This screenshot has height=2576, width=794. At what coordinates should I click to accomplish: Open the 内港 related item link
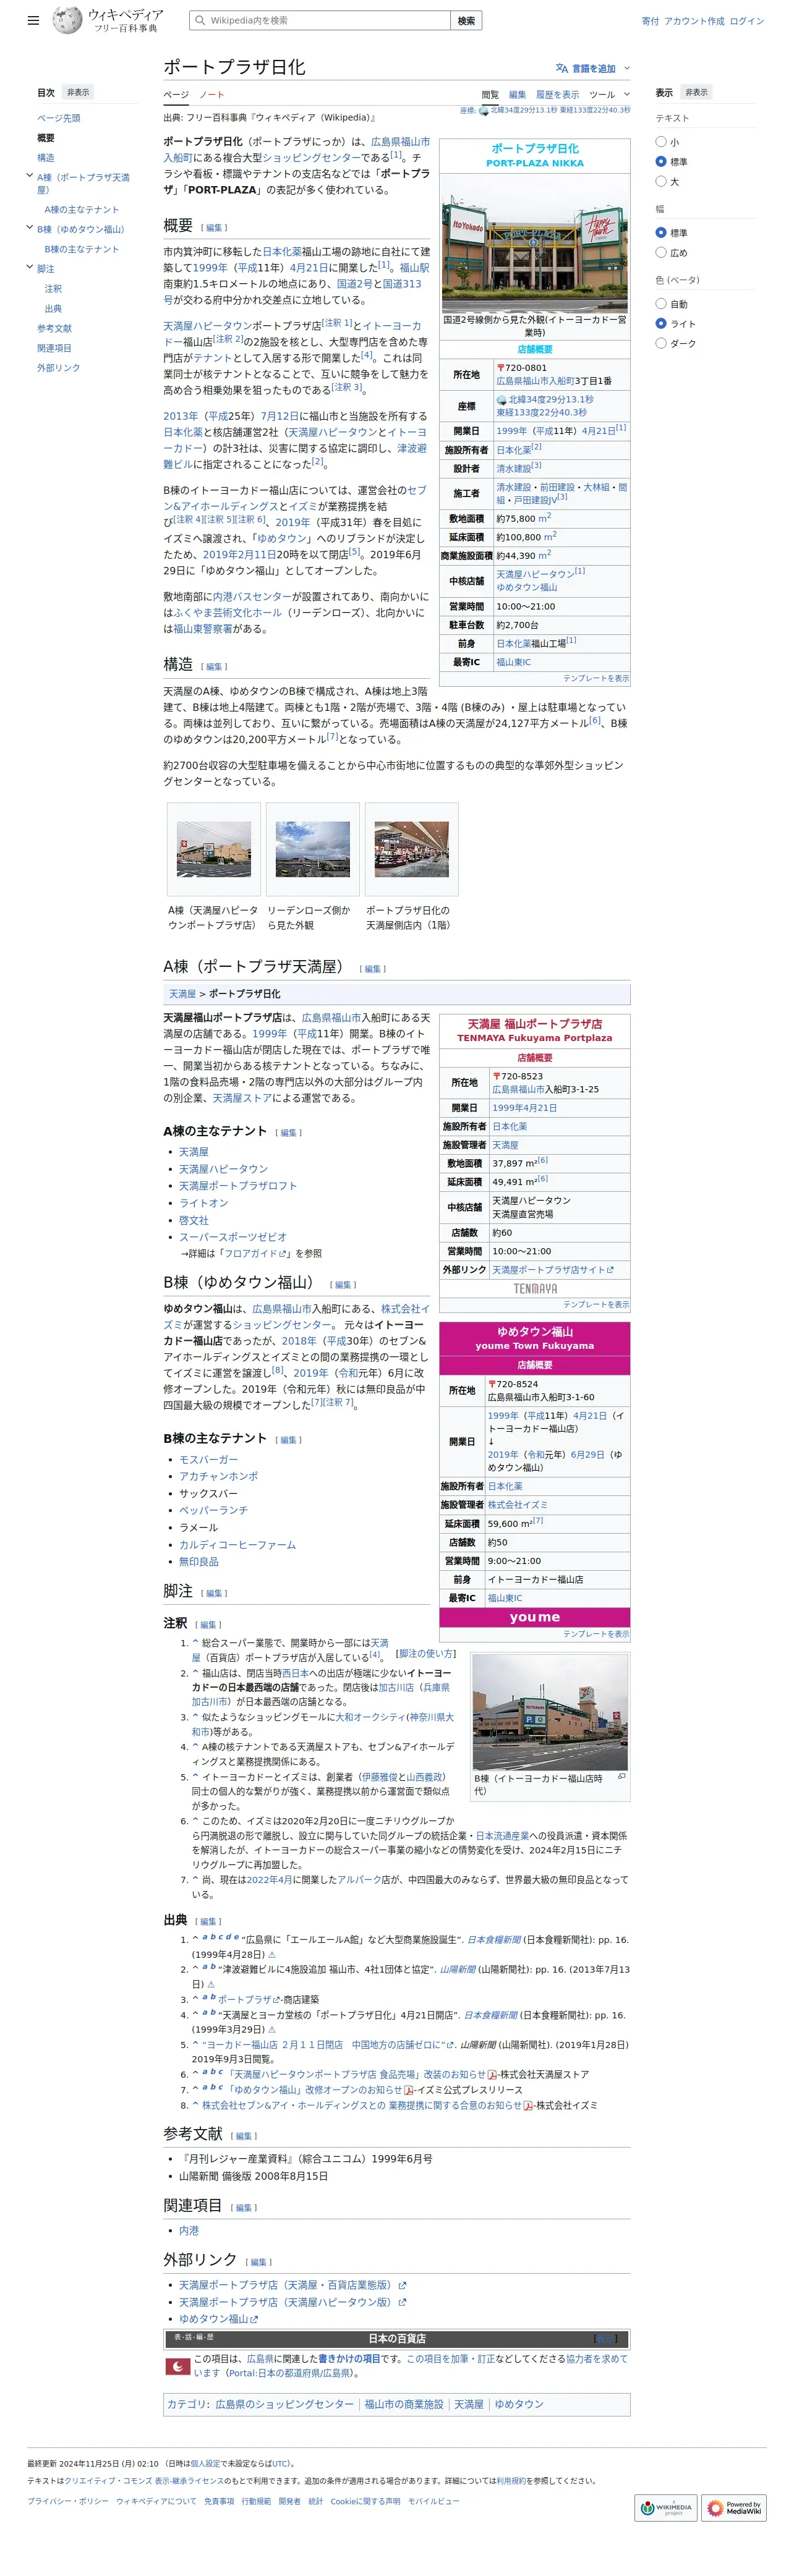[189, 2230]
